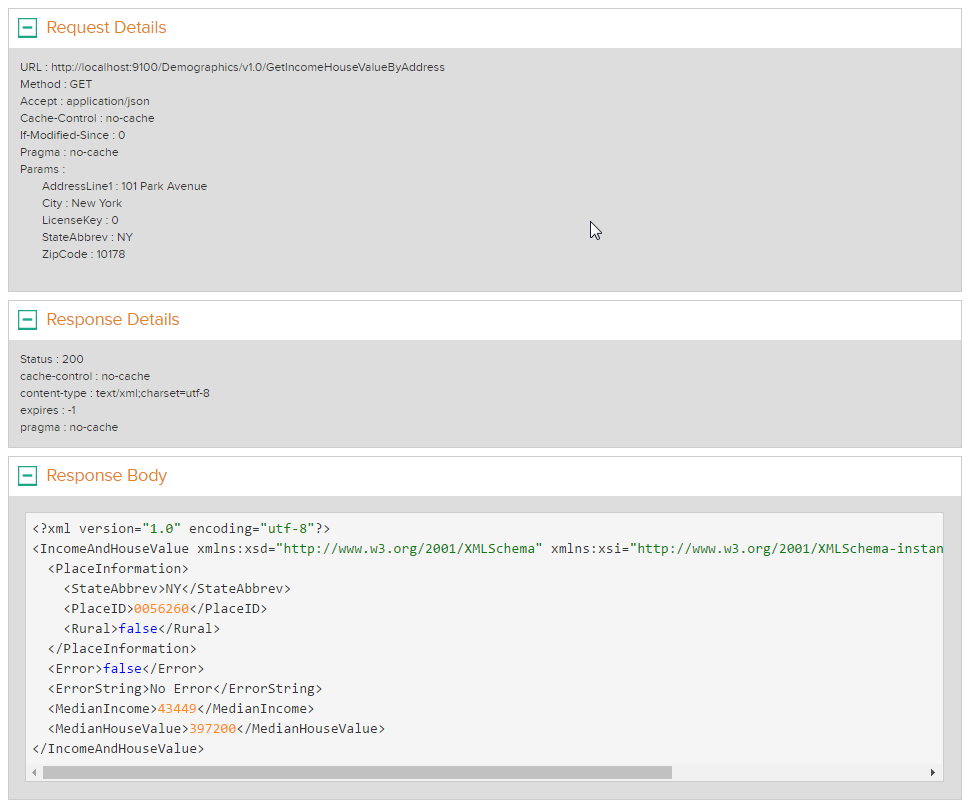Select the highlighted MedianIncome value 43449
Screen dimensions: 969x807
pyautogui.click(x=180, y=708)
